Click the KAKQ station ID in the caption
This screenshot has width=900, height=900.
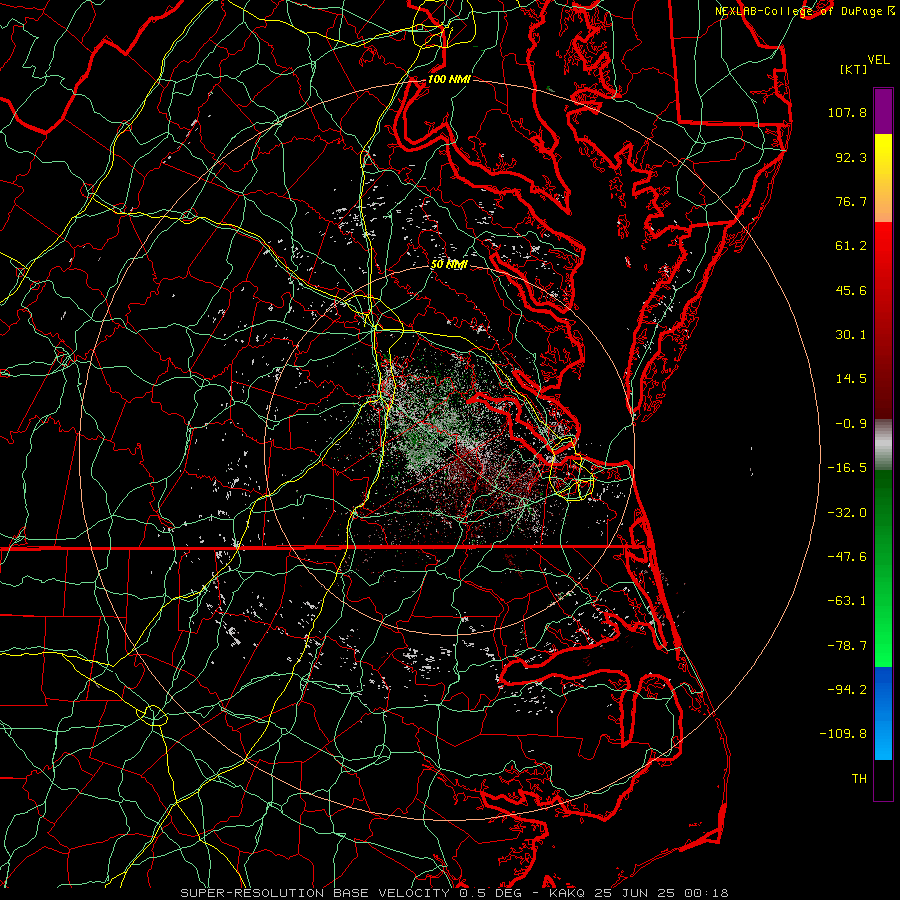(x=567, y=893)
